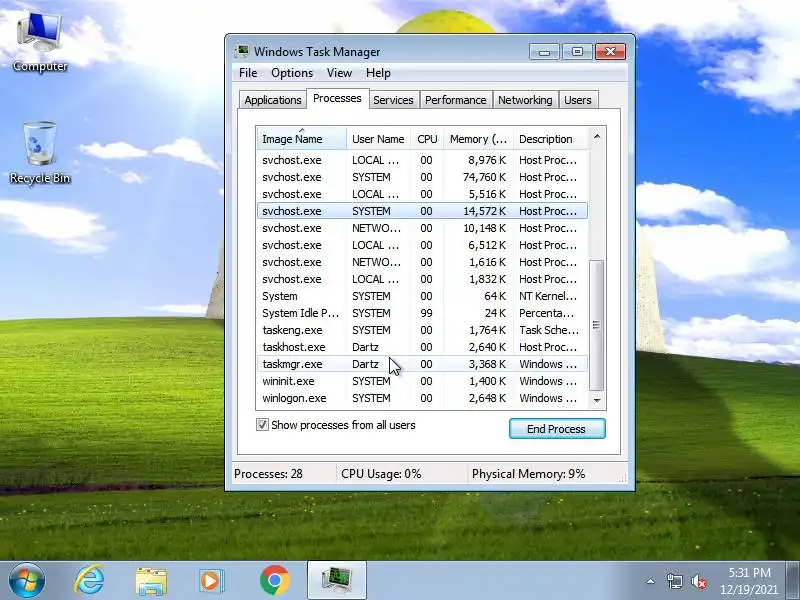The image size is (800, 600).
Task: Select the System Idle Process row
Action: click(x=422, y=313)
